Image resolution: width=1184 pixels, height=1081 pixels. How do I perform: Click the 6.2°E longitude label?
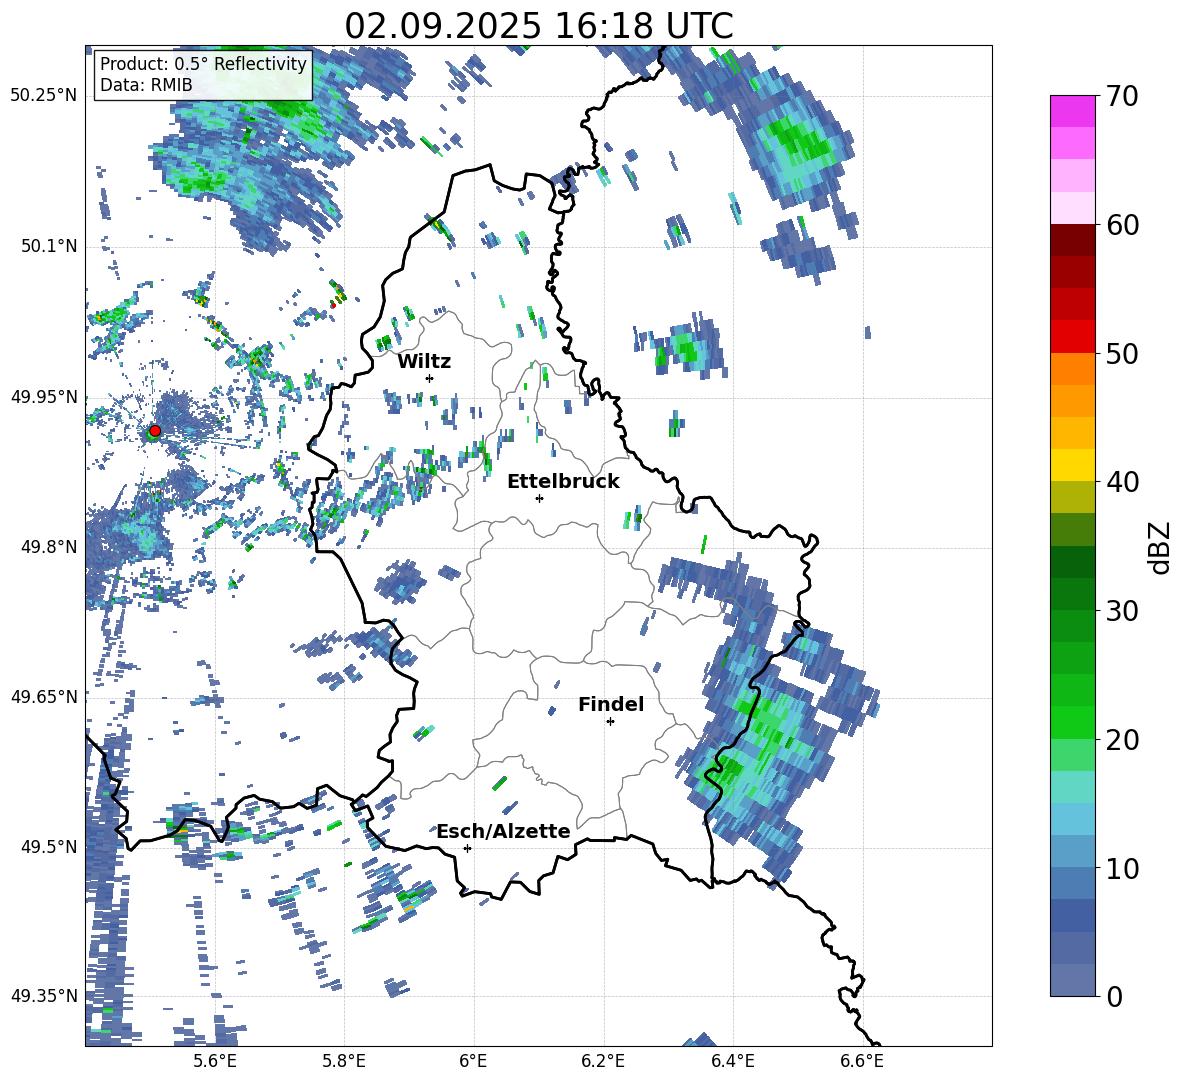603,1061
